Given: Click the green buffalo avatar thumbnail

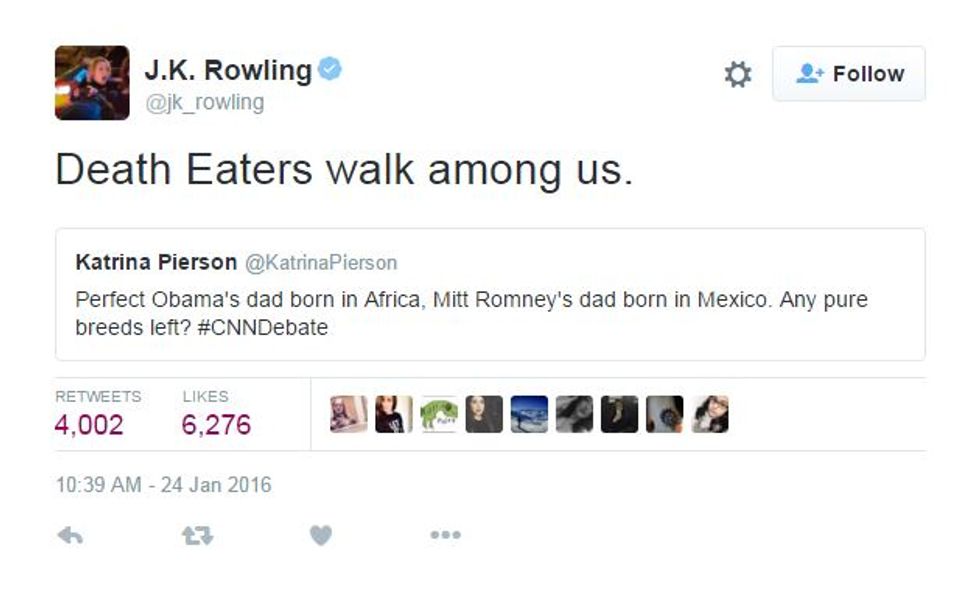Looking at the screenshot, I should coord(439,414).
